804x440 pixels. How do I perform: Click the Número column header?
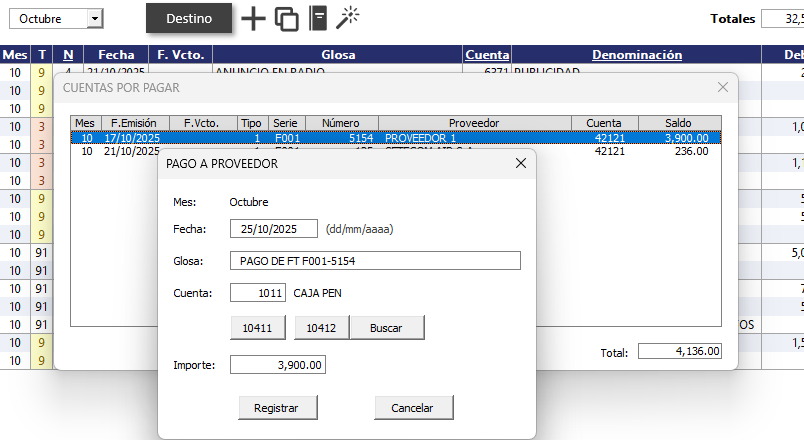[x=341, y=123]
